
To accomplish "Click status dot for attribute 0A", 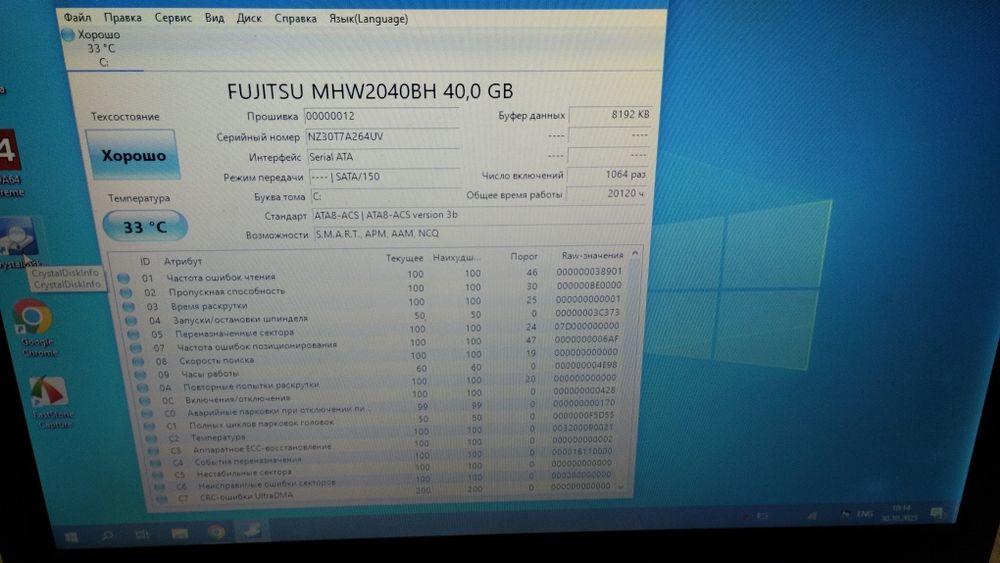I will 143,388.
